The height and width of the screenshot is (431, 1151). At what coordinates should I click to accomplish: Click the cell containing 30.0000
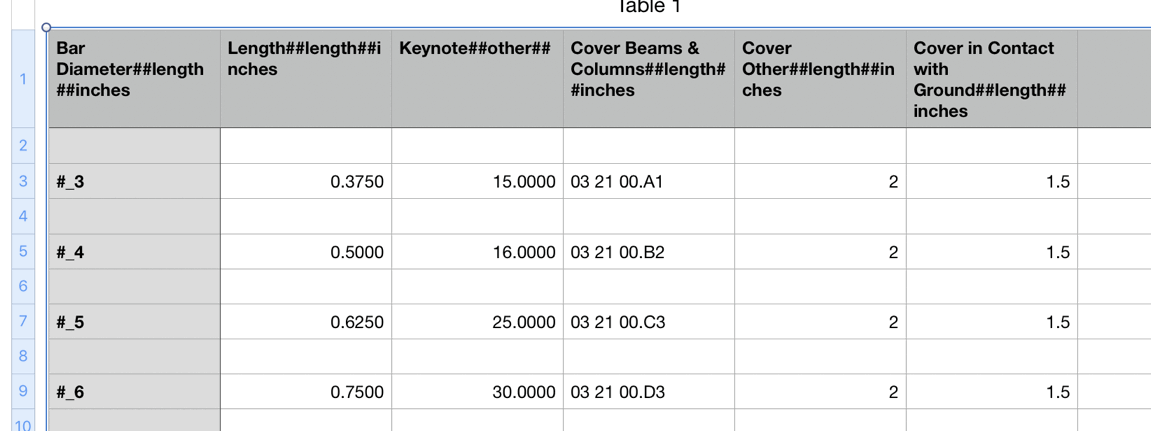click(x=477, y=391)
